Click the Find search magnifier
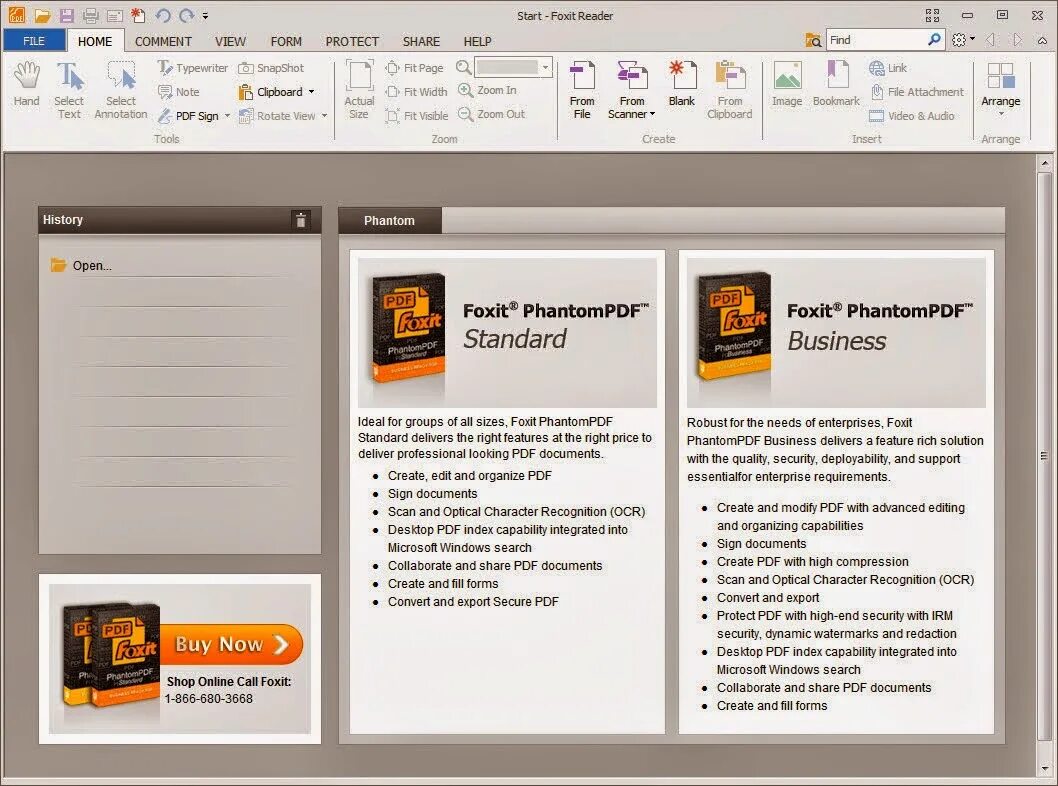Image resolution: width=1058 pixels, height=786 pixels. (934, 40)
